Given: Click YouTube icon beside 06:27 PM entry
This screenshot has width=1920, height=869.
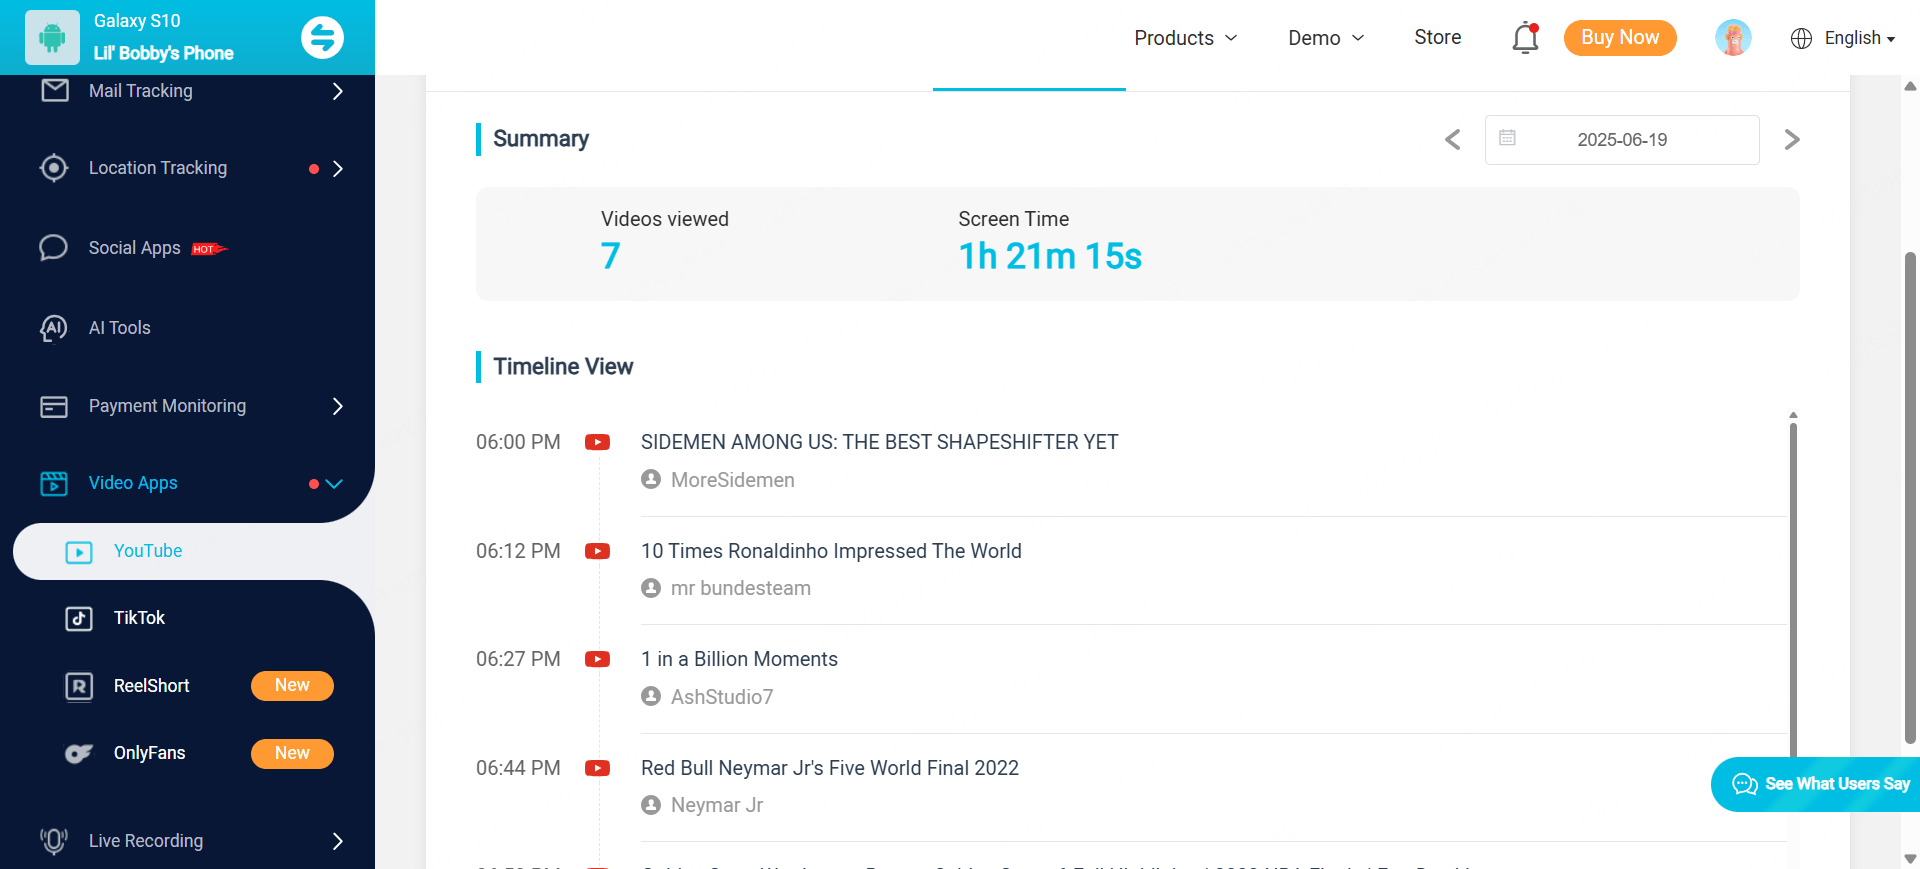Looking at the screenshot, I should pos(598,659).
